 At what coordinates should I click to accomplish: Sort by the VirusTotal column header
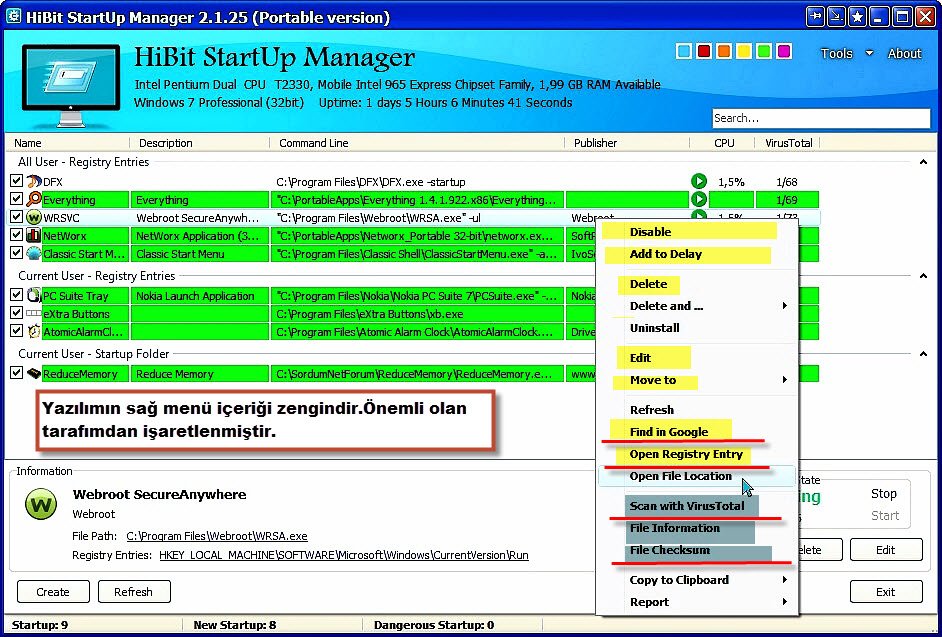pyautogui.click(x=788, y=143)
